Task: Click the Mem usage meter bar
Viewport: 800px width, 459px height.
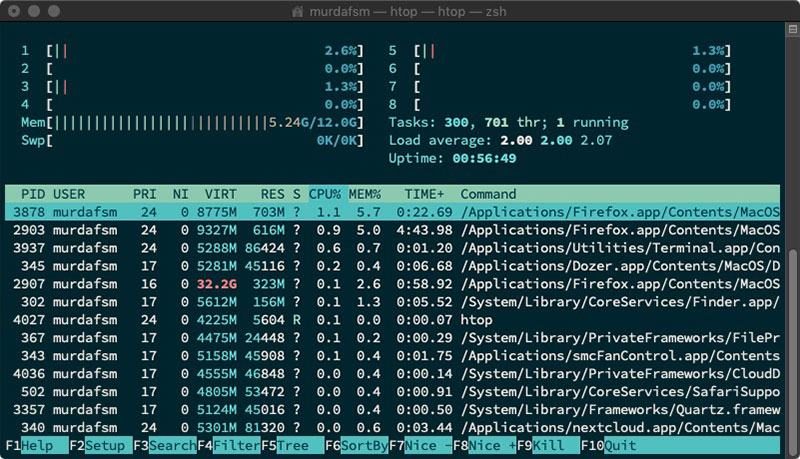Action: [x=160, y=122]
